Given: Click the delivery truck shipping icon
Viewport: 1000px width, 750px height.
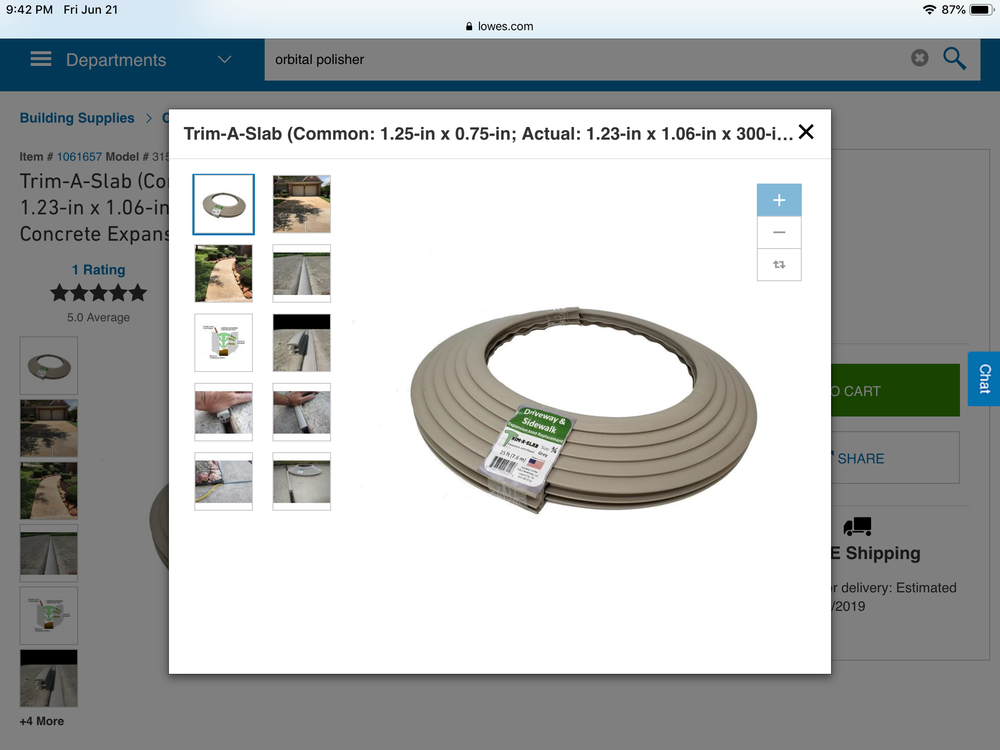Looking at the screenshot, I should click(857, 526).
